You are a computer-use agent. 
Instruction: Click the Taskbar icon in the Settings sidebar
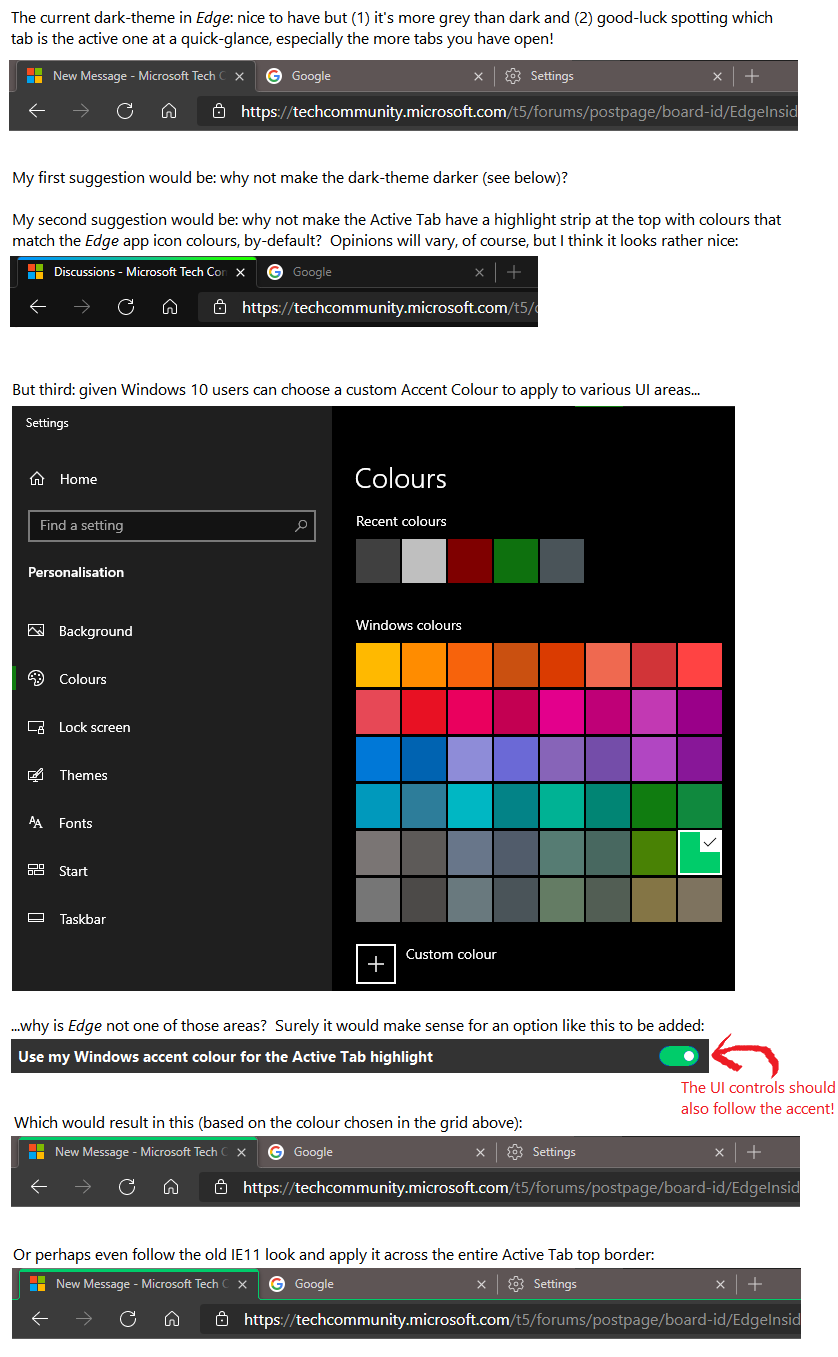38,919
